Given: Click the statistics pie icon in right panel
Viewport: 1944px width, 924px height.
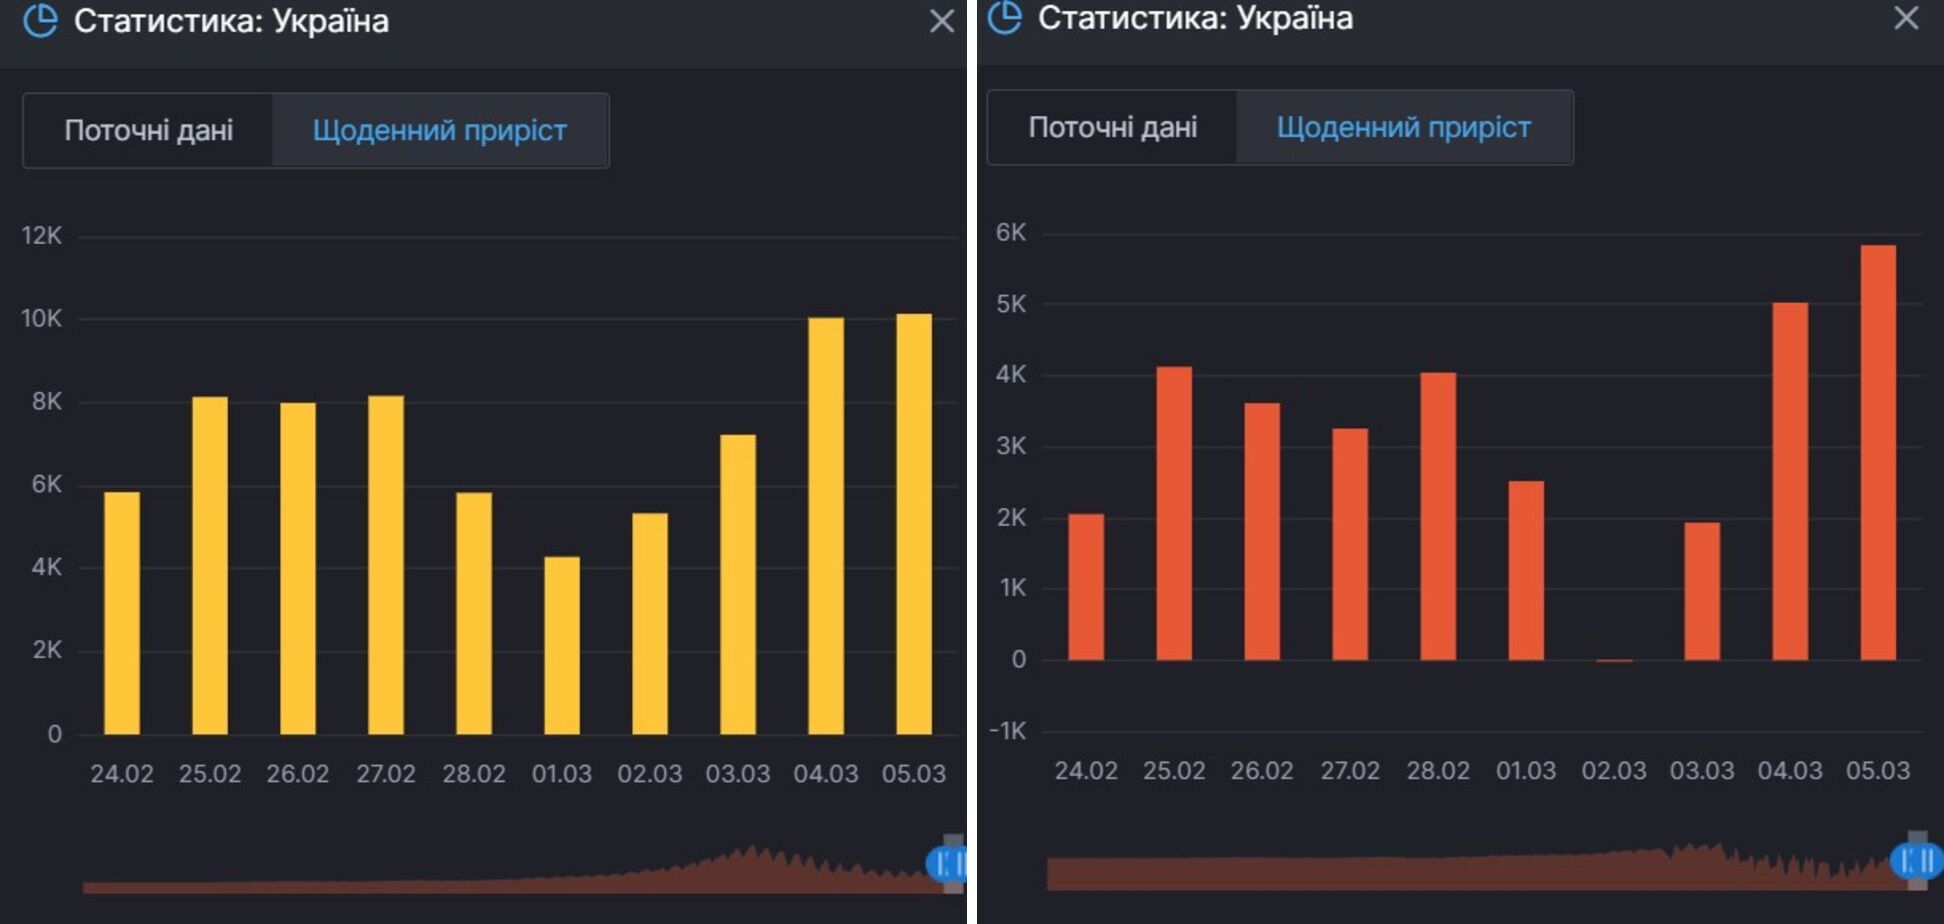Looking at the screenshot, I should click(1004, 17).
